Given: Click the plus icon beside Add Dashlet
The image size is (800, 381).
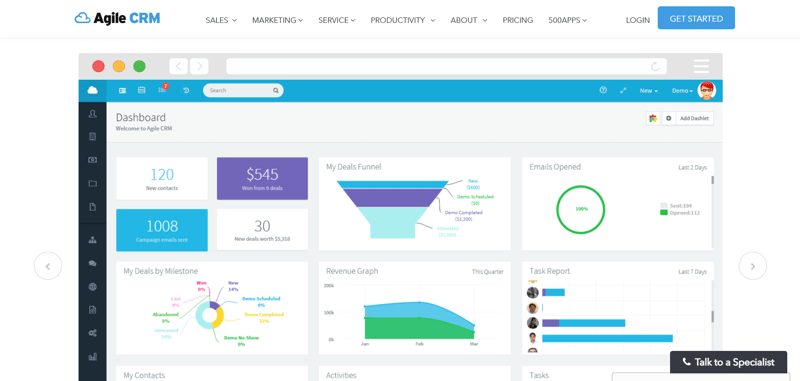Looking at the screenshot, I should pyautogui.click(x=668, y=118).
